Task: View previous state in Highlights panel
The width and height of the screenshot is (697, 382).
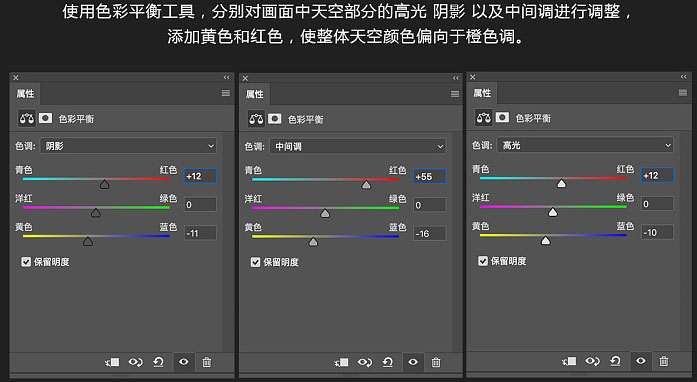Action: (x=593, y=362)
